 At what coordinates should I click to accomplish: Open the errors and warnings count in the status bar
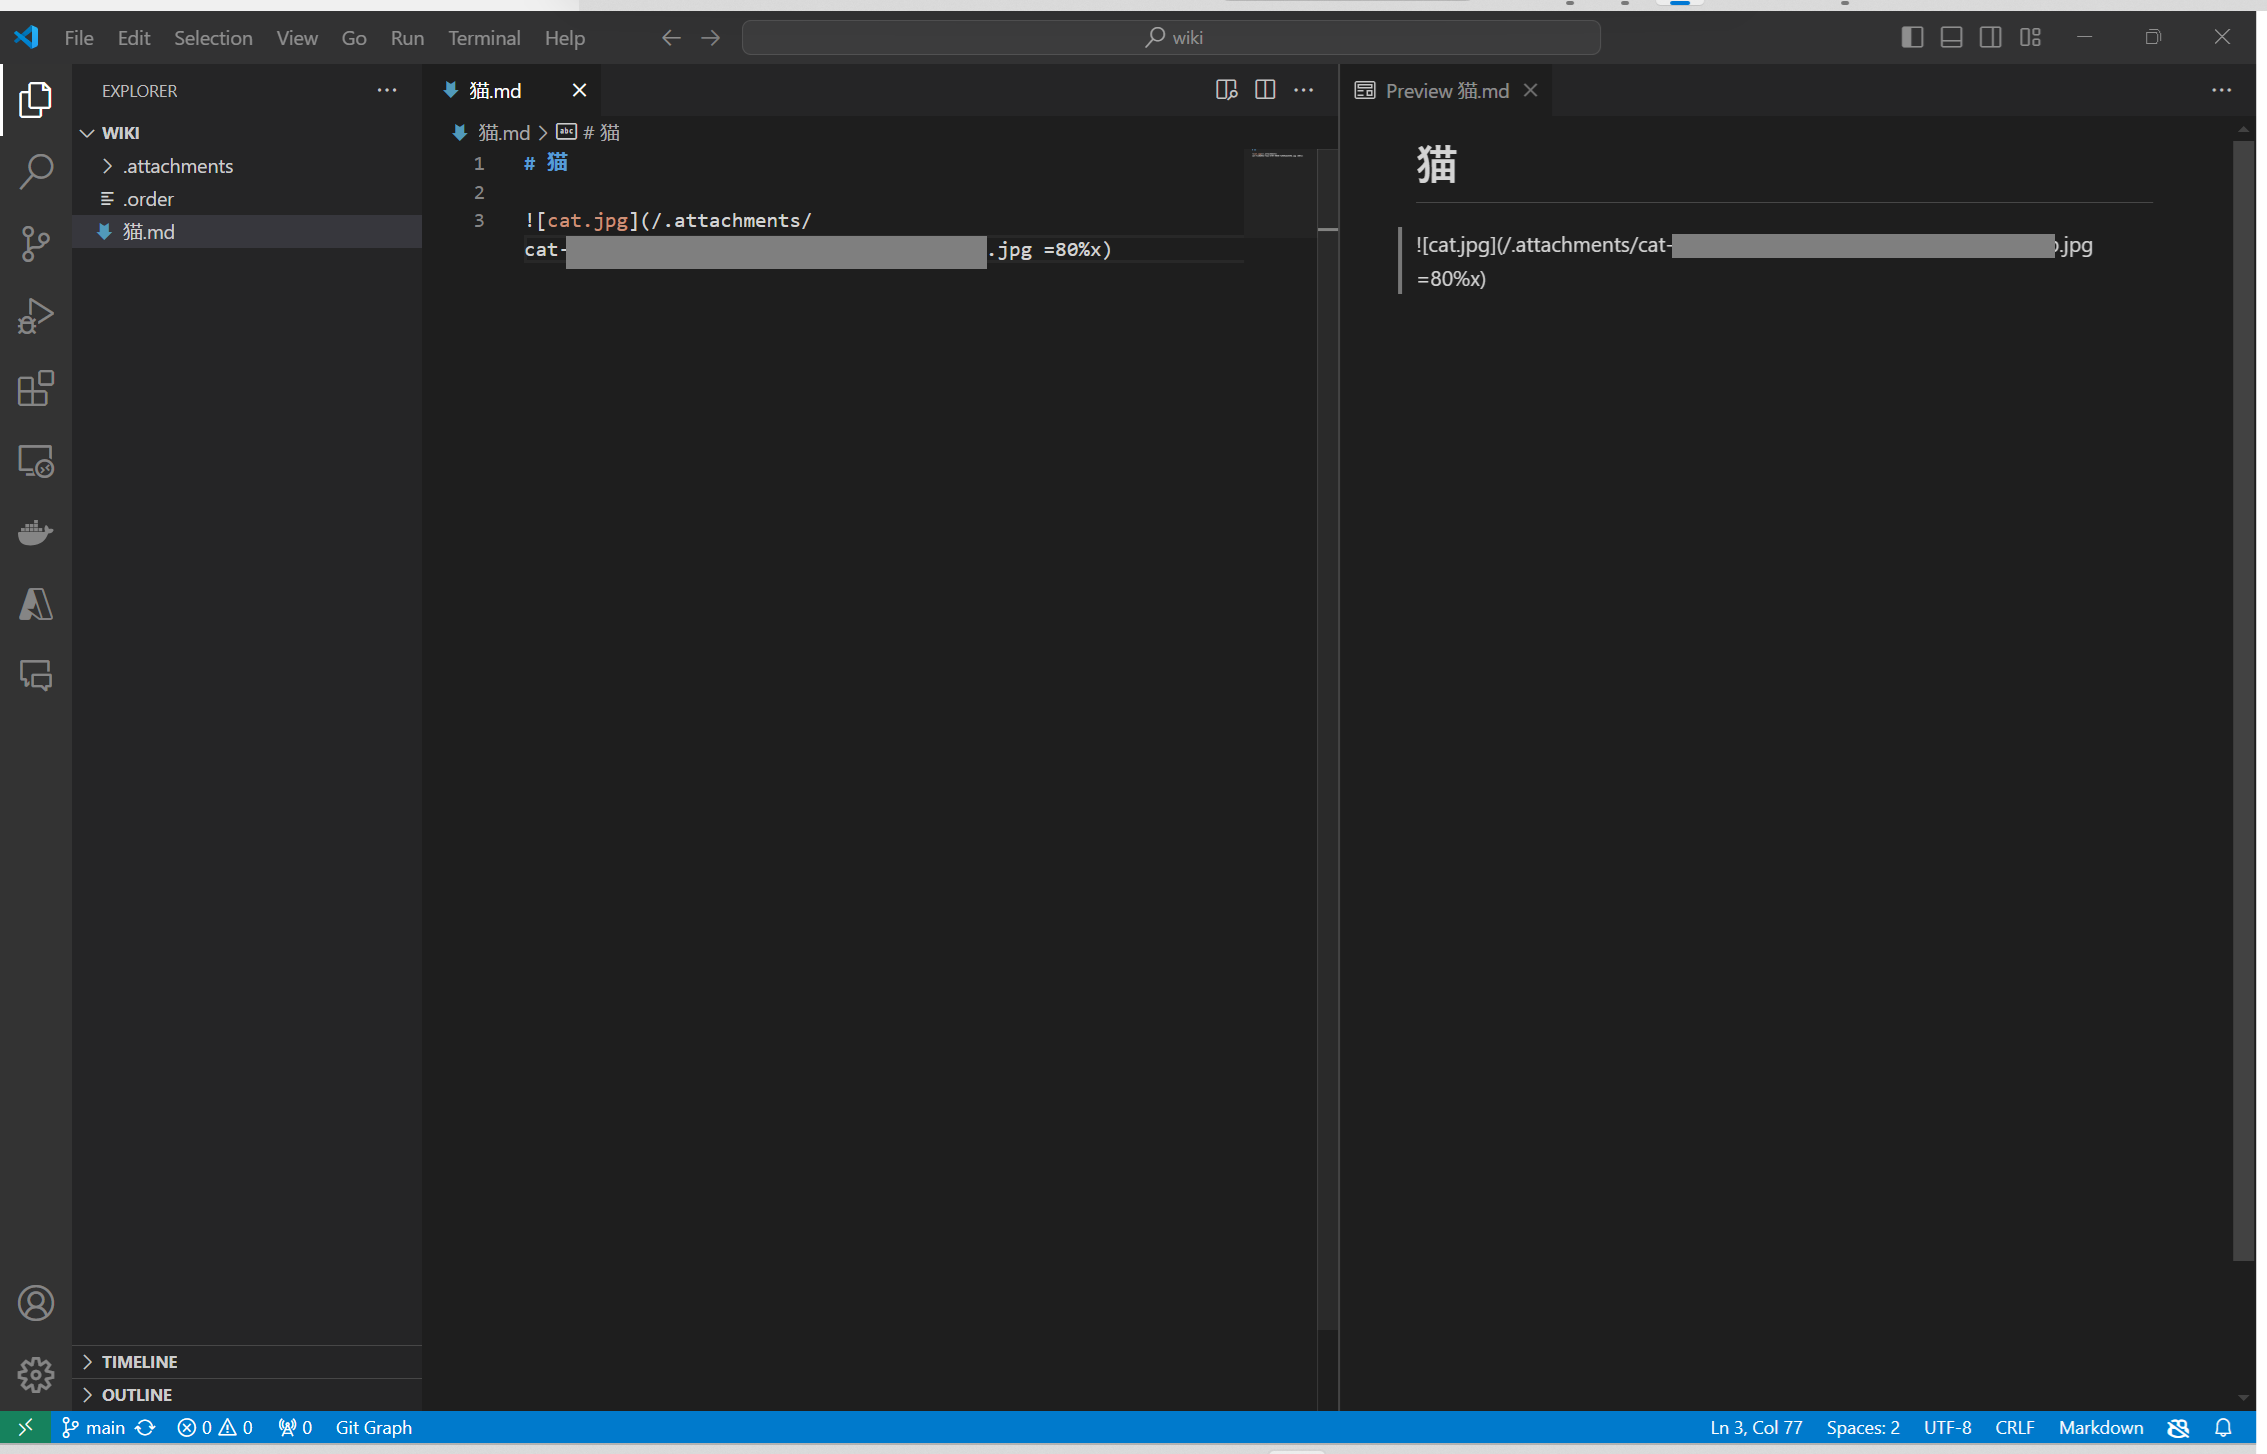[x=215, y=1427]
